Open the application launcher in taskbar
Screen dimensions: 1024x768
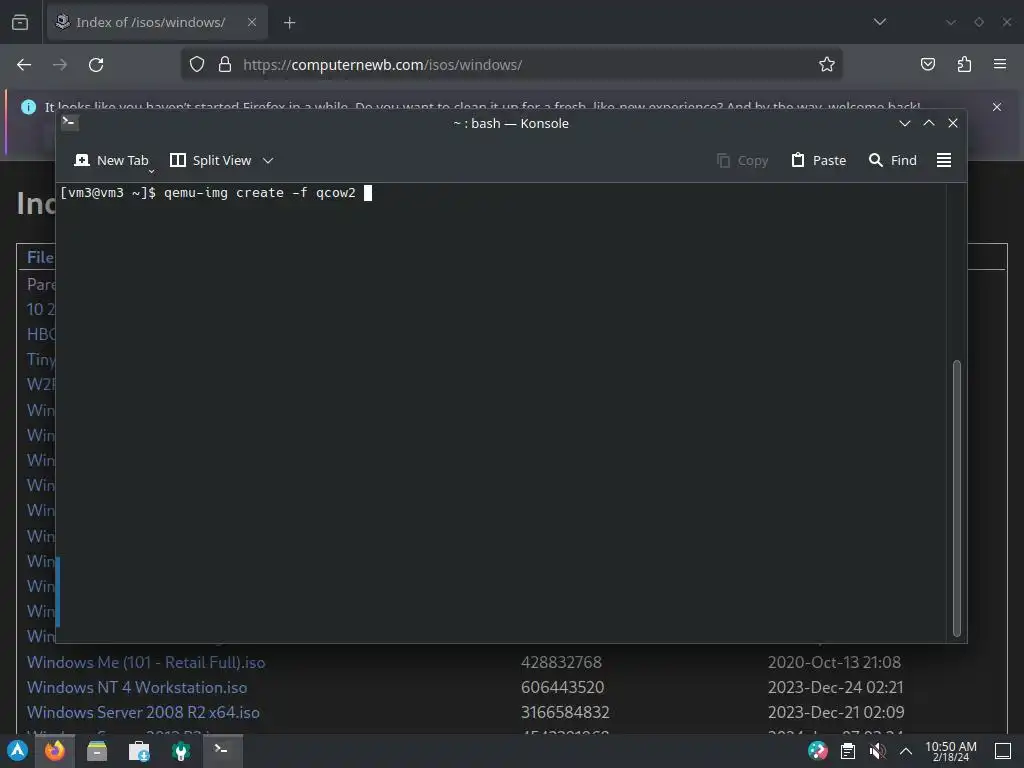coord(18,751)
